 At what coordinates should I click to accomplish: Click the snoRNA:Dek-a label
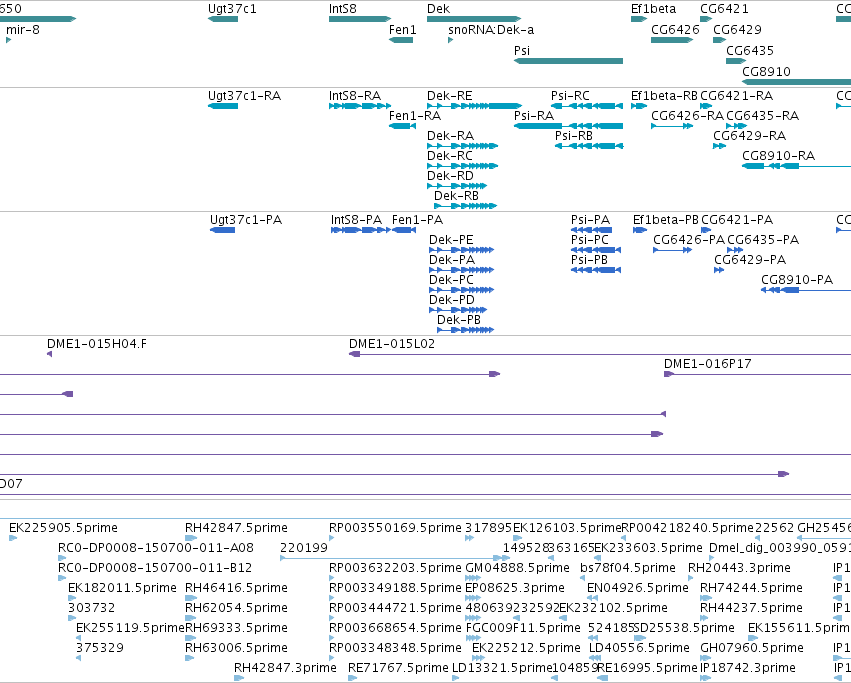[x=491, y=30]
